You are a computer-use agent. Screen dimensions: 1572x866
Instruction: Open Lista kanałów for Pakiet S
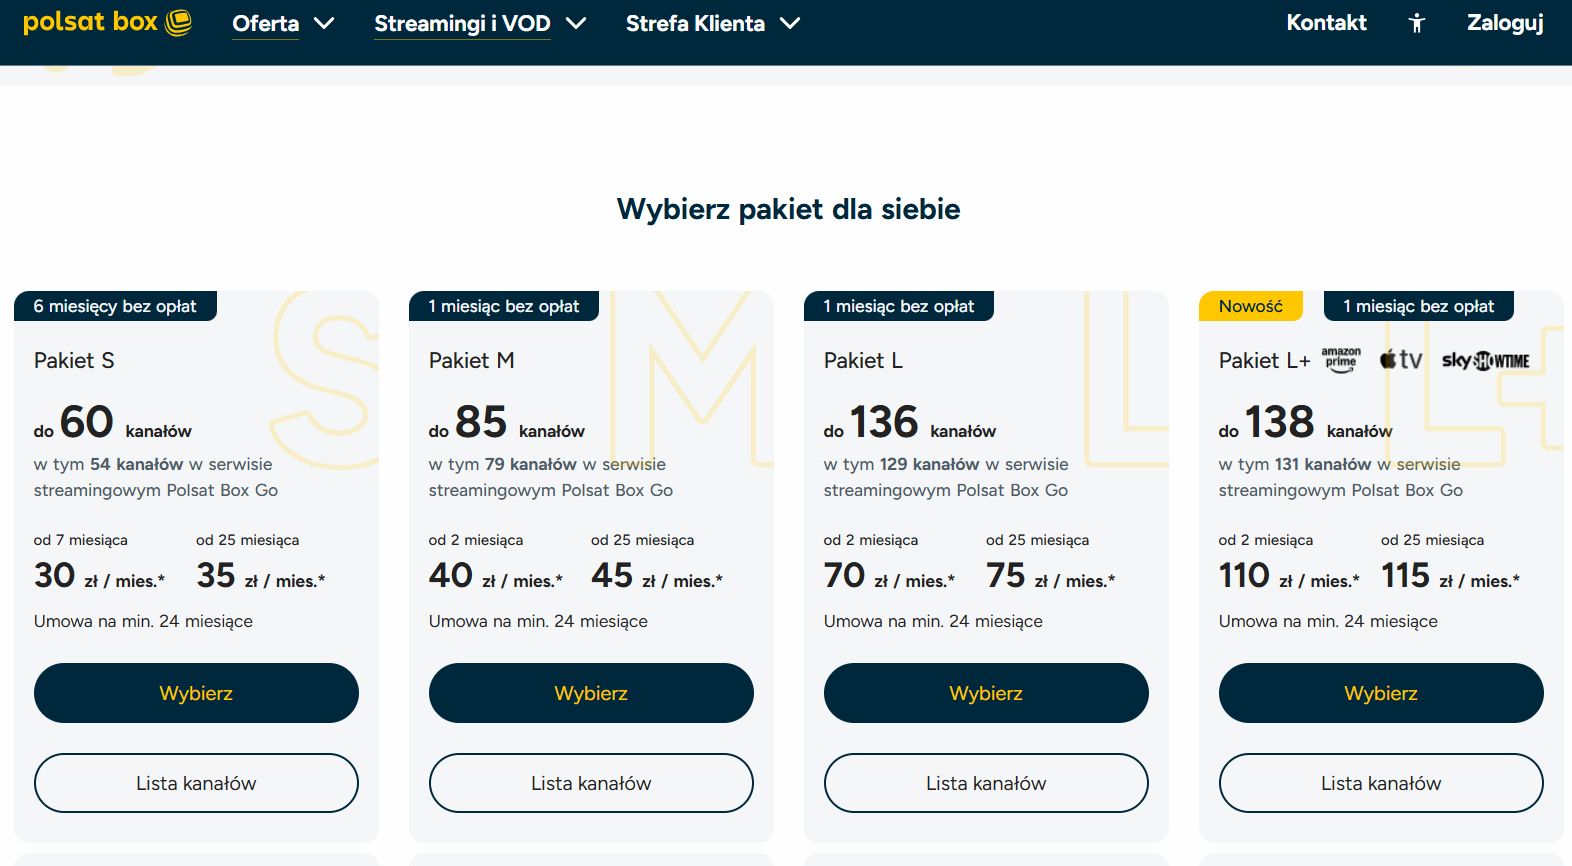[x=196, y=783]
